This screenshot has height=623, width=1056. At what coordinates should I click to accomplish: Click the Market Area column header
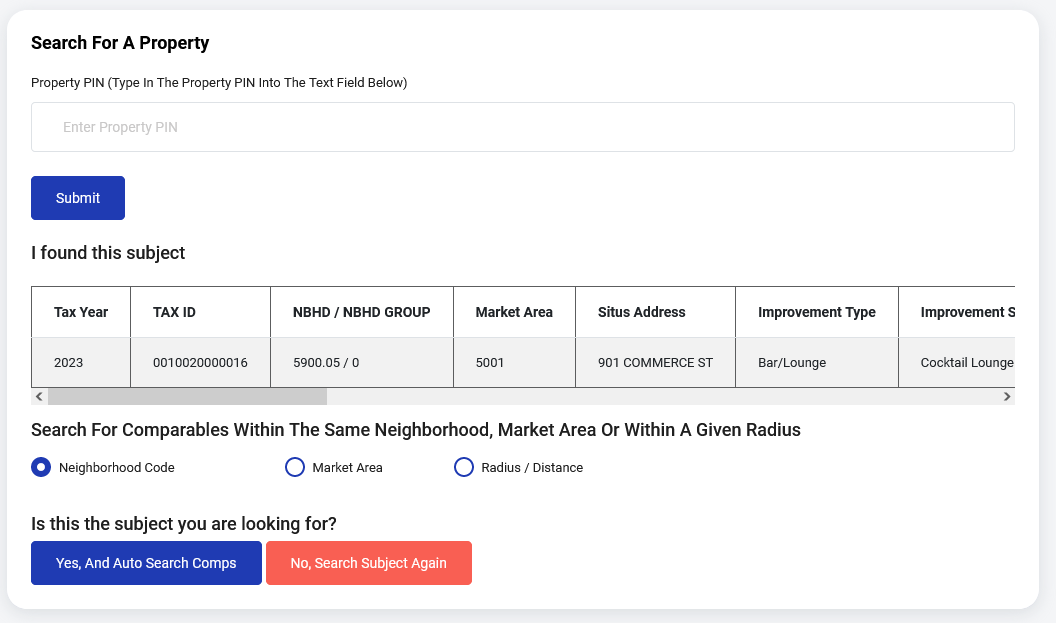[x=514, y=312]
